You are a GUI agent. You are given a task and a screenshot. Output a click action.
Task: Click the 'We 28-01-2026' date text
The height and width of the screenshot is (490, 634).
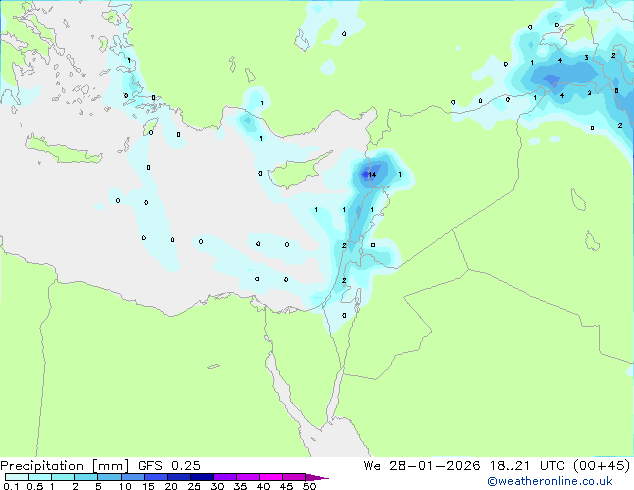point(422,465)
